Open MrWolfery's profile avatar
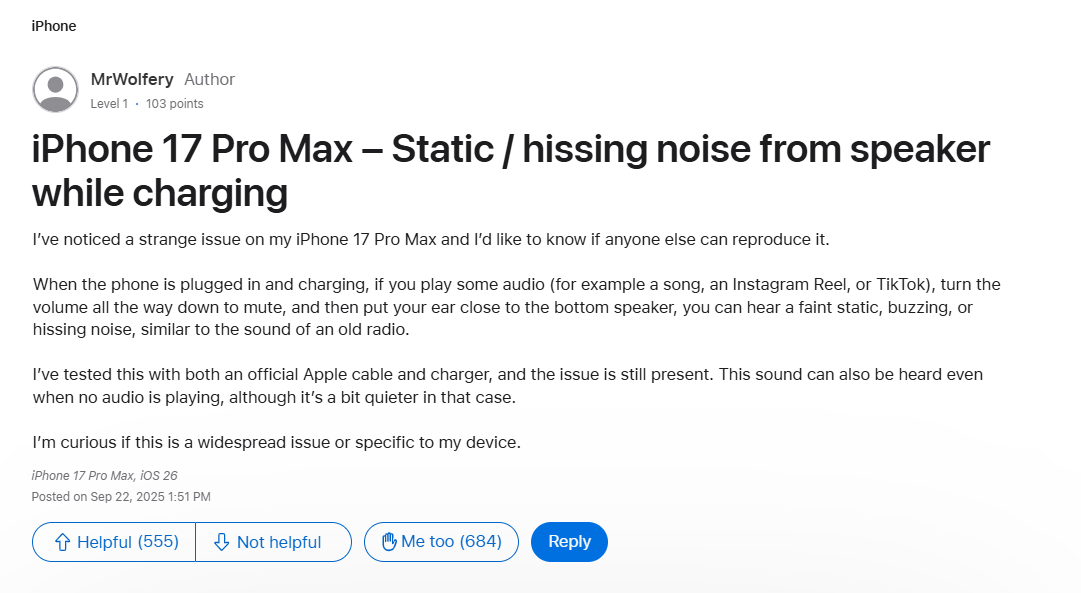Screen dimensions: 1081x593 pyautogui.click(x=55, y=90)
